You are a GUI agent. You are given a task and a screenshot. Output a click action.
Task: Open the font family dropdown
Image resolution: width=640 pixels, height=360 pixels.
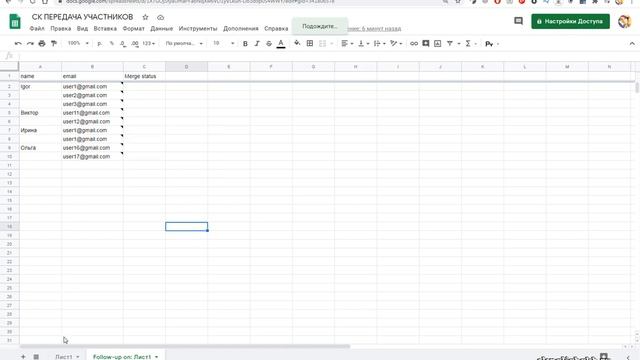click(184, 43)
